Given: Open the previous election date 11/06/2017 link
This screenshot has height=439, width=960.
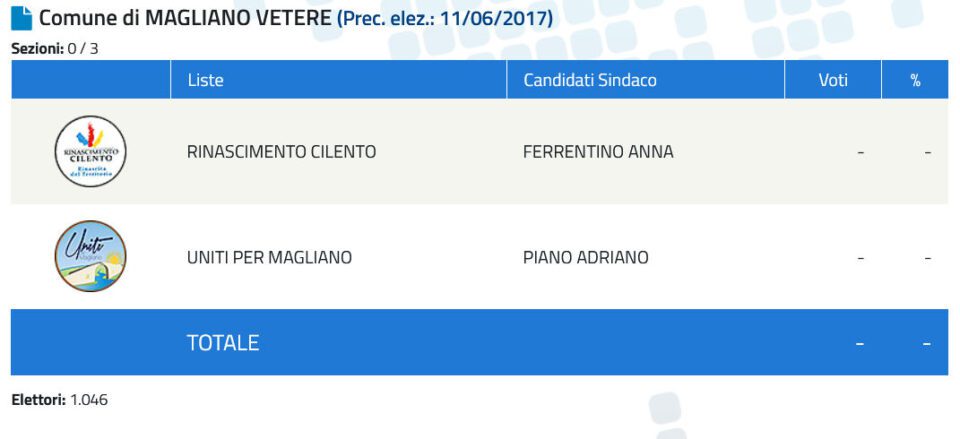Looking at the screenshot, I should (x=444, y=18).
